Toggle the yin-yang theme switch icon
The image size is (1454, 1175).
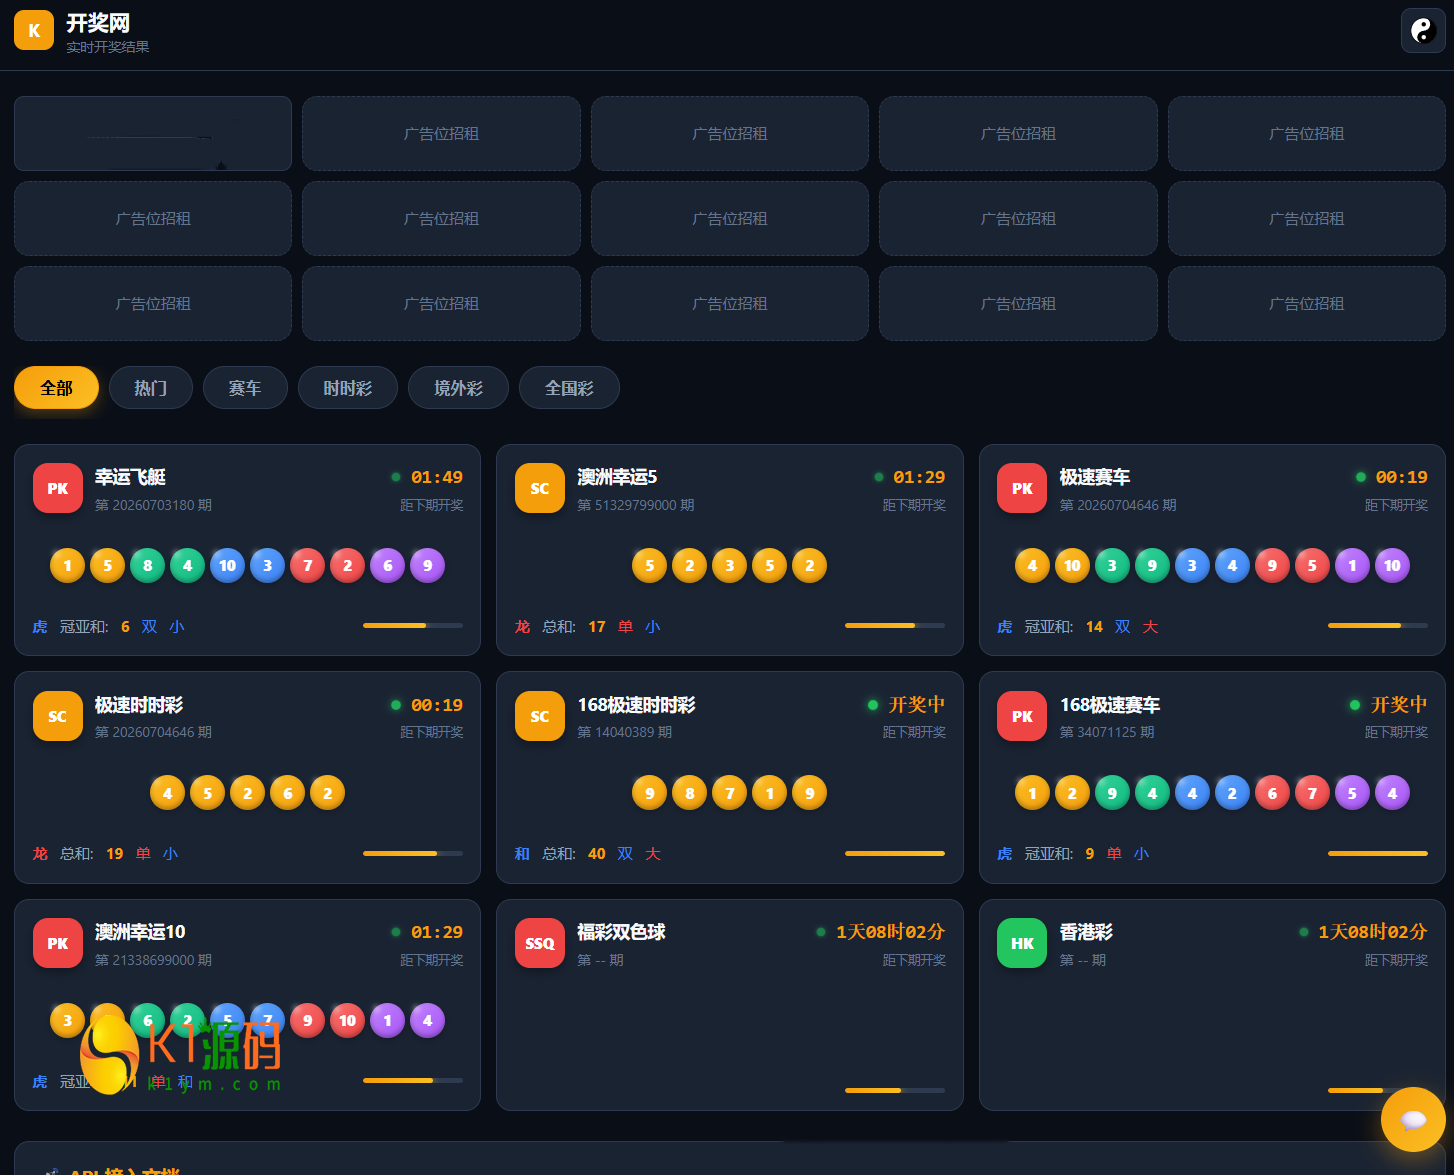click(x=1422, y=30)
